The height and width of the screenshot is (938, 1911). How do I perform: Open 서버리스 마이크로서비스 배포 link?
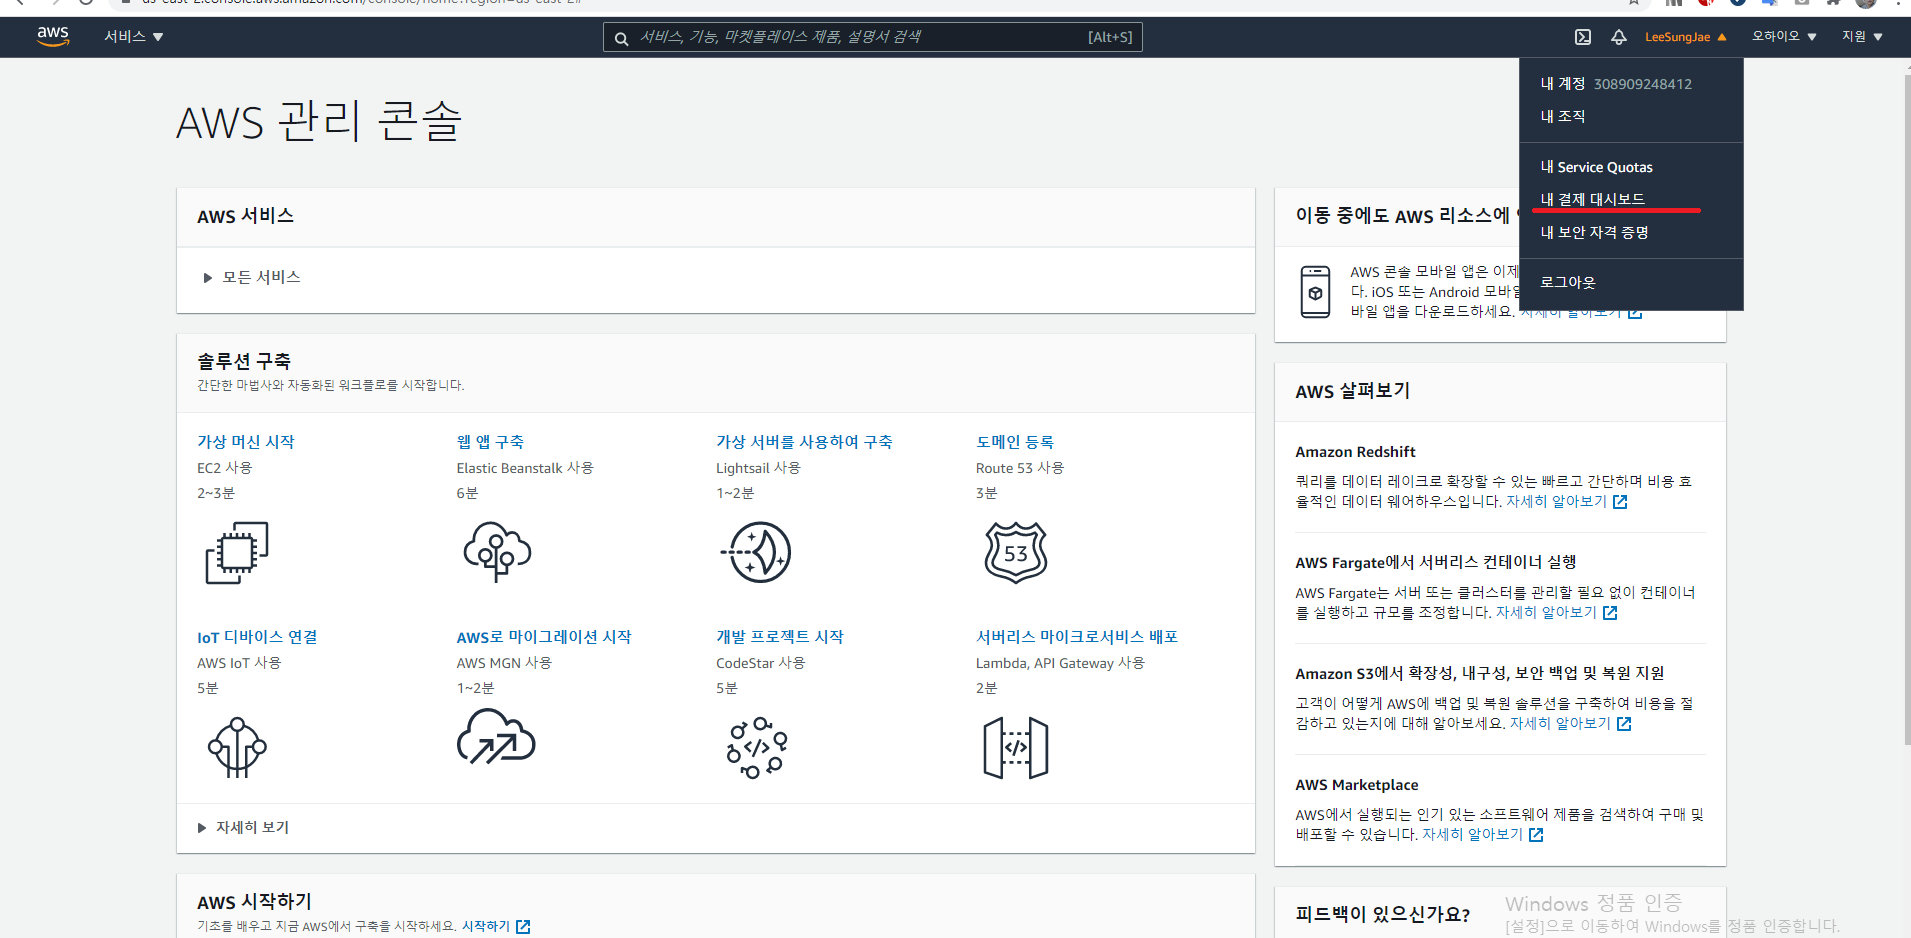pos(1077,637)
